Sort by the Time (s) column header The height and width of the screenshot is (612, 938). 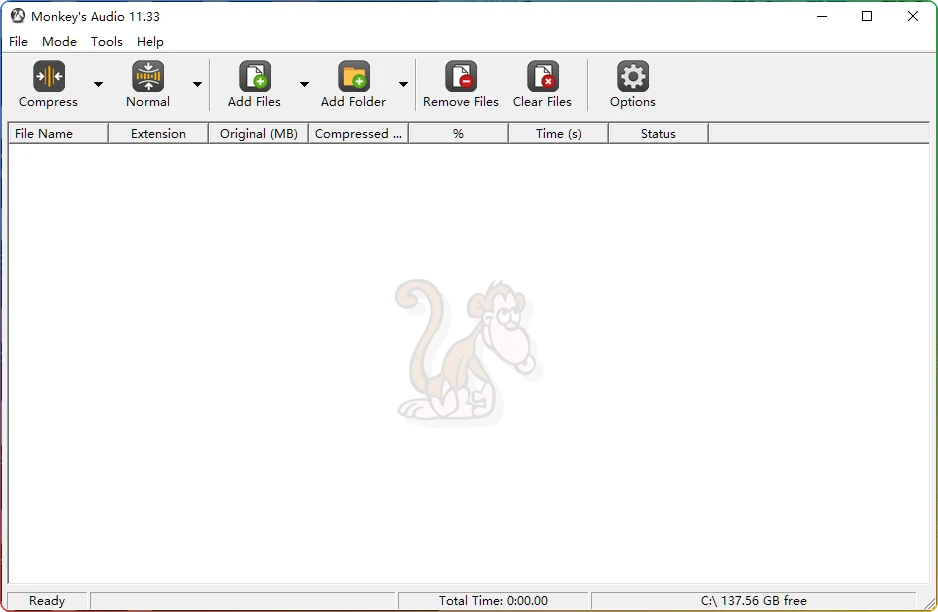tap(558, 133)
